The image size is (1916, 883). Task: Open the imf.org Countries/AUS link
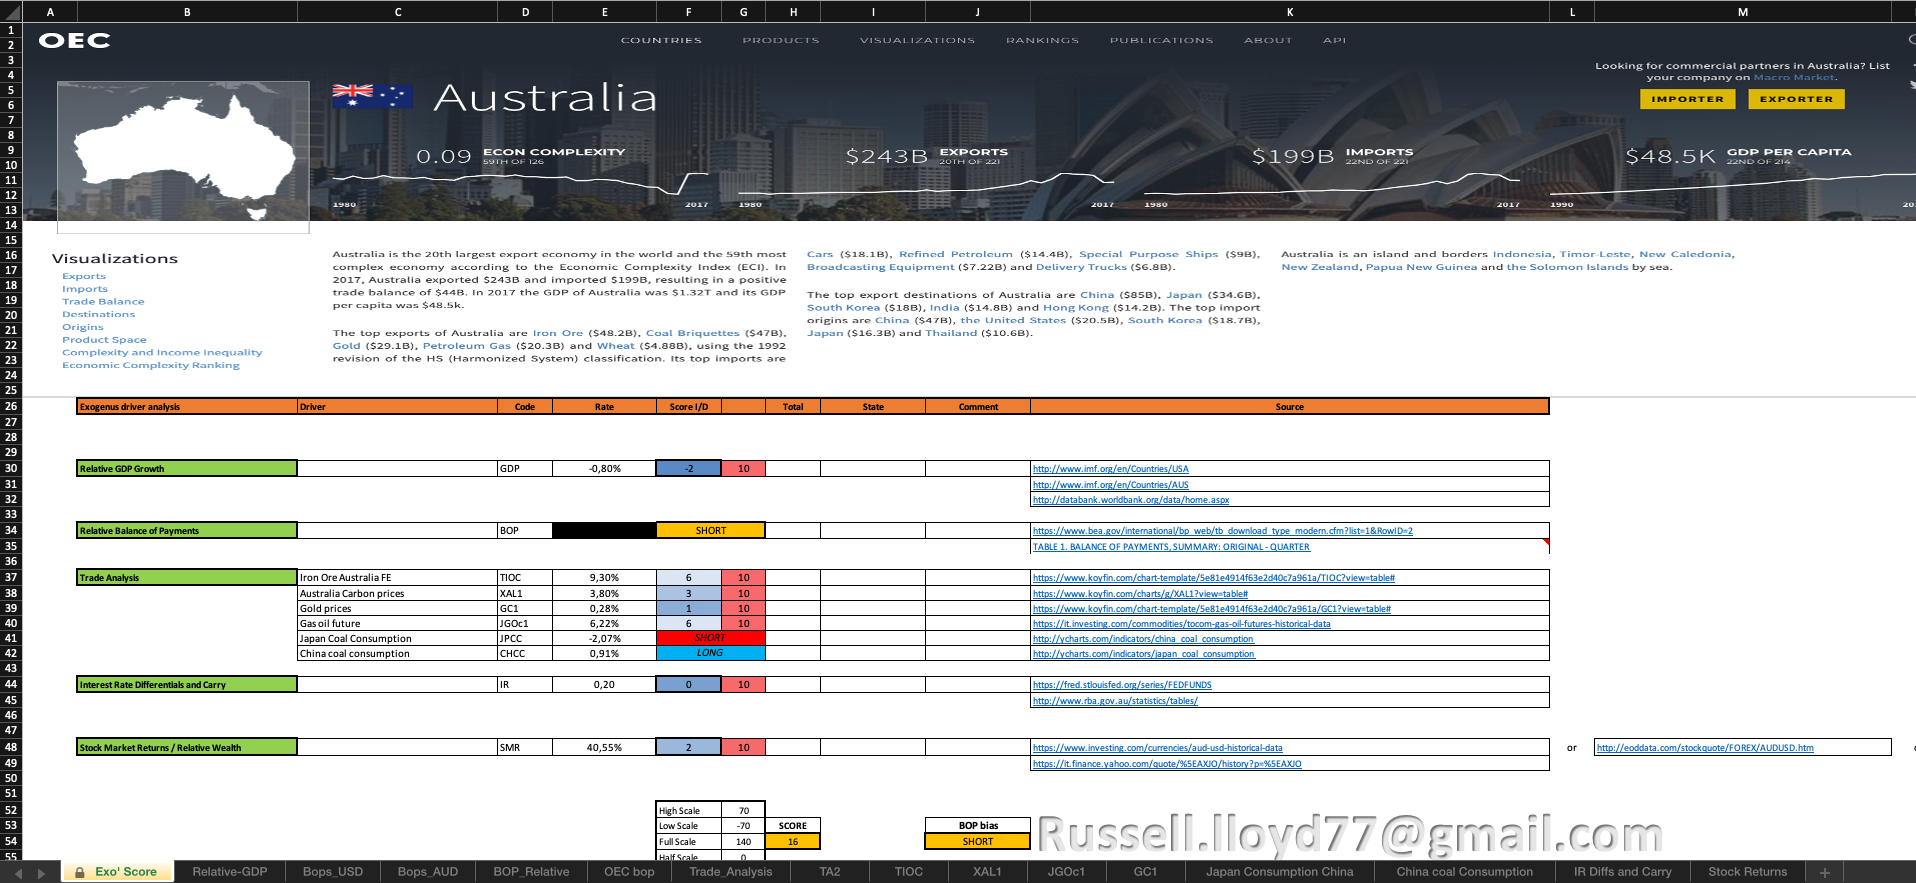[1110, 485]
